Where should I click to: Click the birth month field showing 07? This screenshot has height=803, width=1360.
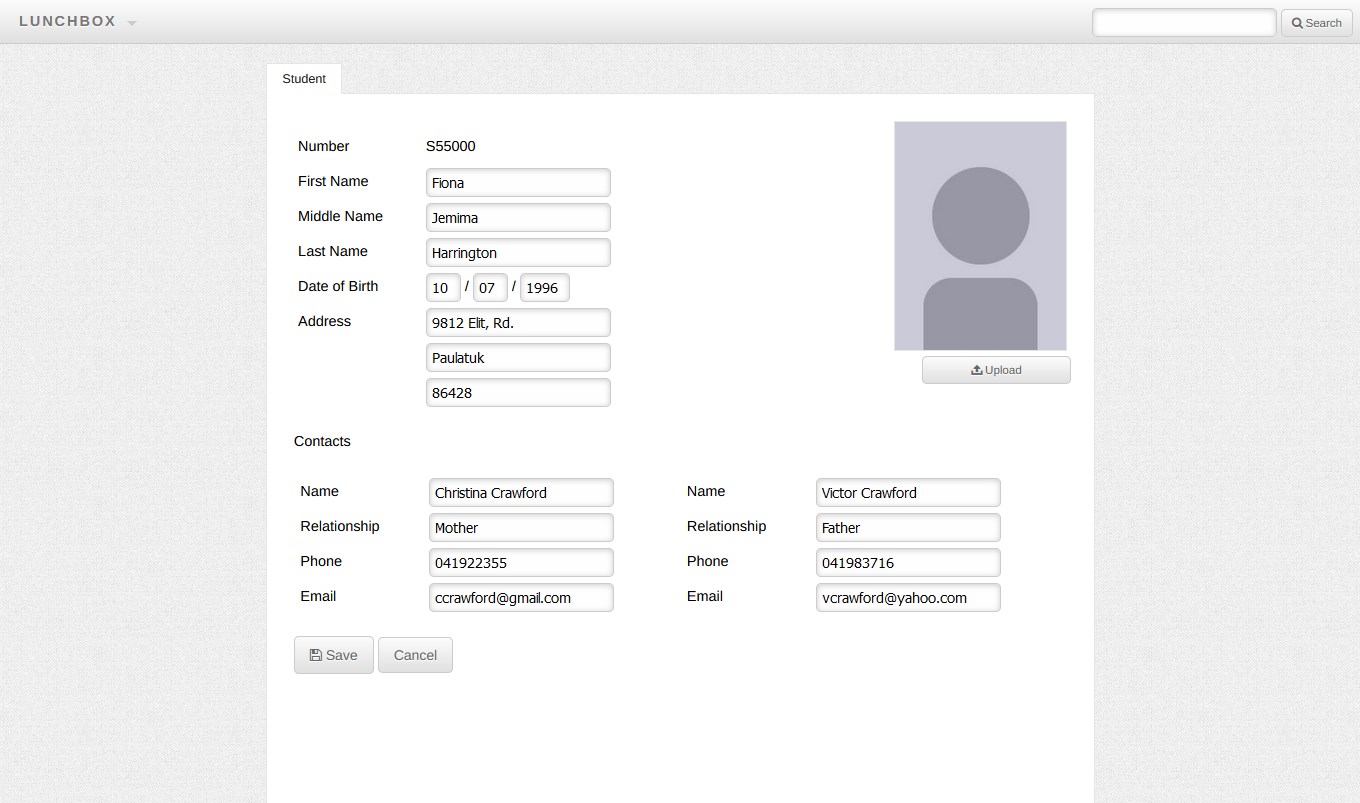(x=490, y=288)
